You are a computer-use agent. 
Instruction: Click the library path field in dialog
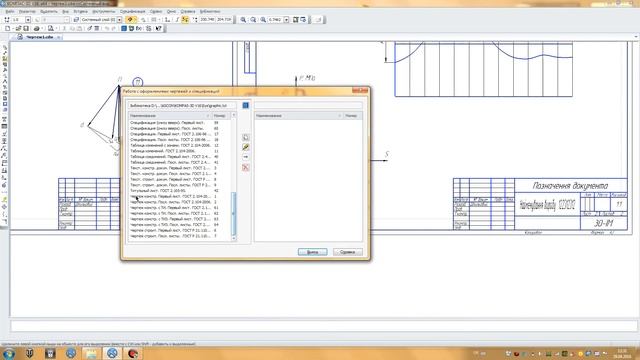point(182,105)
